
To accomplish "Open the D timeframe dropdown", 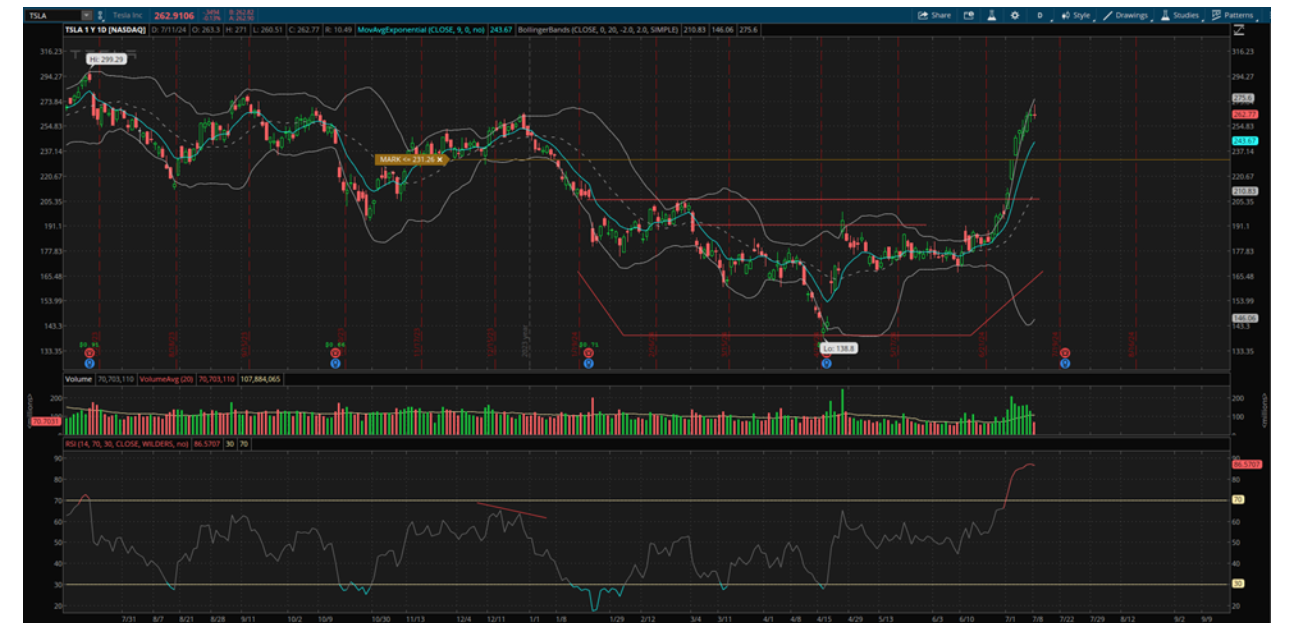I will [1042, 16].
